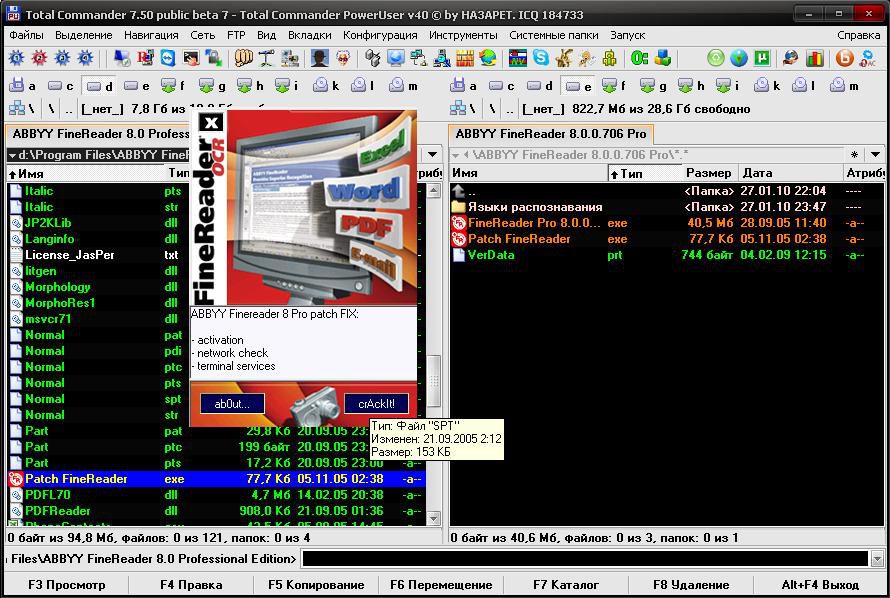
Task: Launch Skype from the toolbar
Action: coord(540,57)
